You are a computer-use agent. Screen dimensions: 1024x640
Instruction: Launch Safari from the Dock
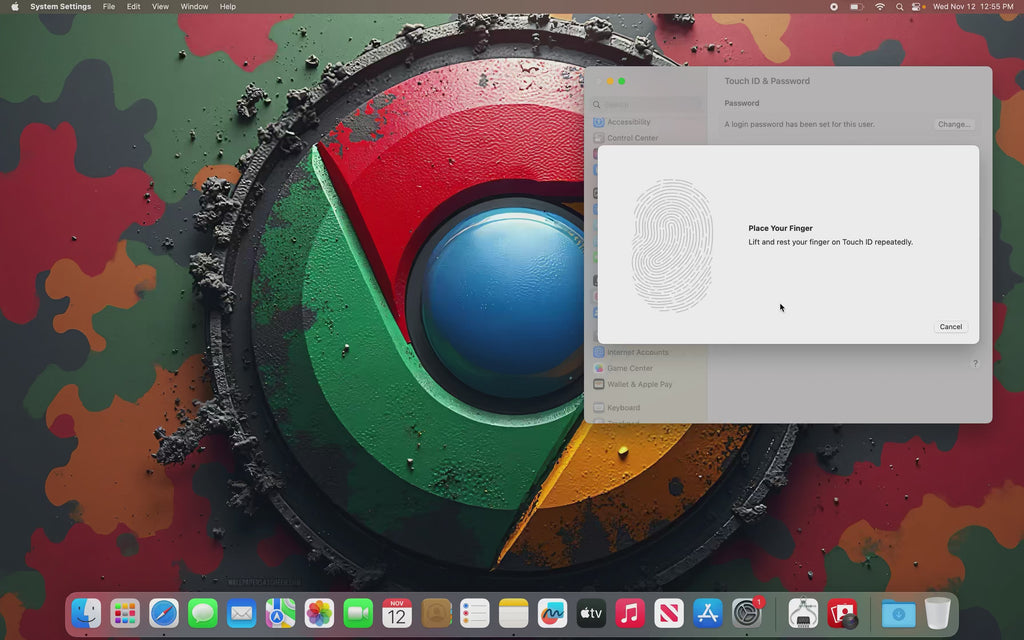(x=163, y=613)
